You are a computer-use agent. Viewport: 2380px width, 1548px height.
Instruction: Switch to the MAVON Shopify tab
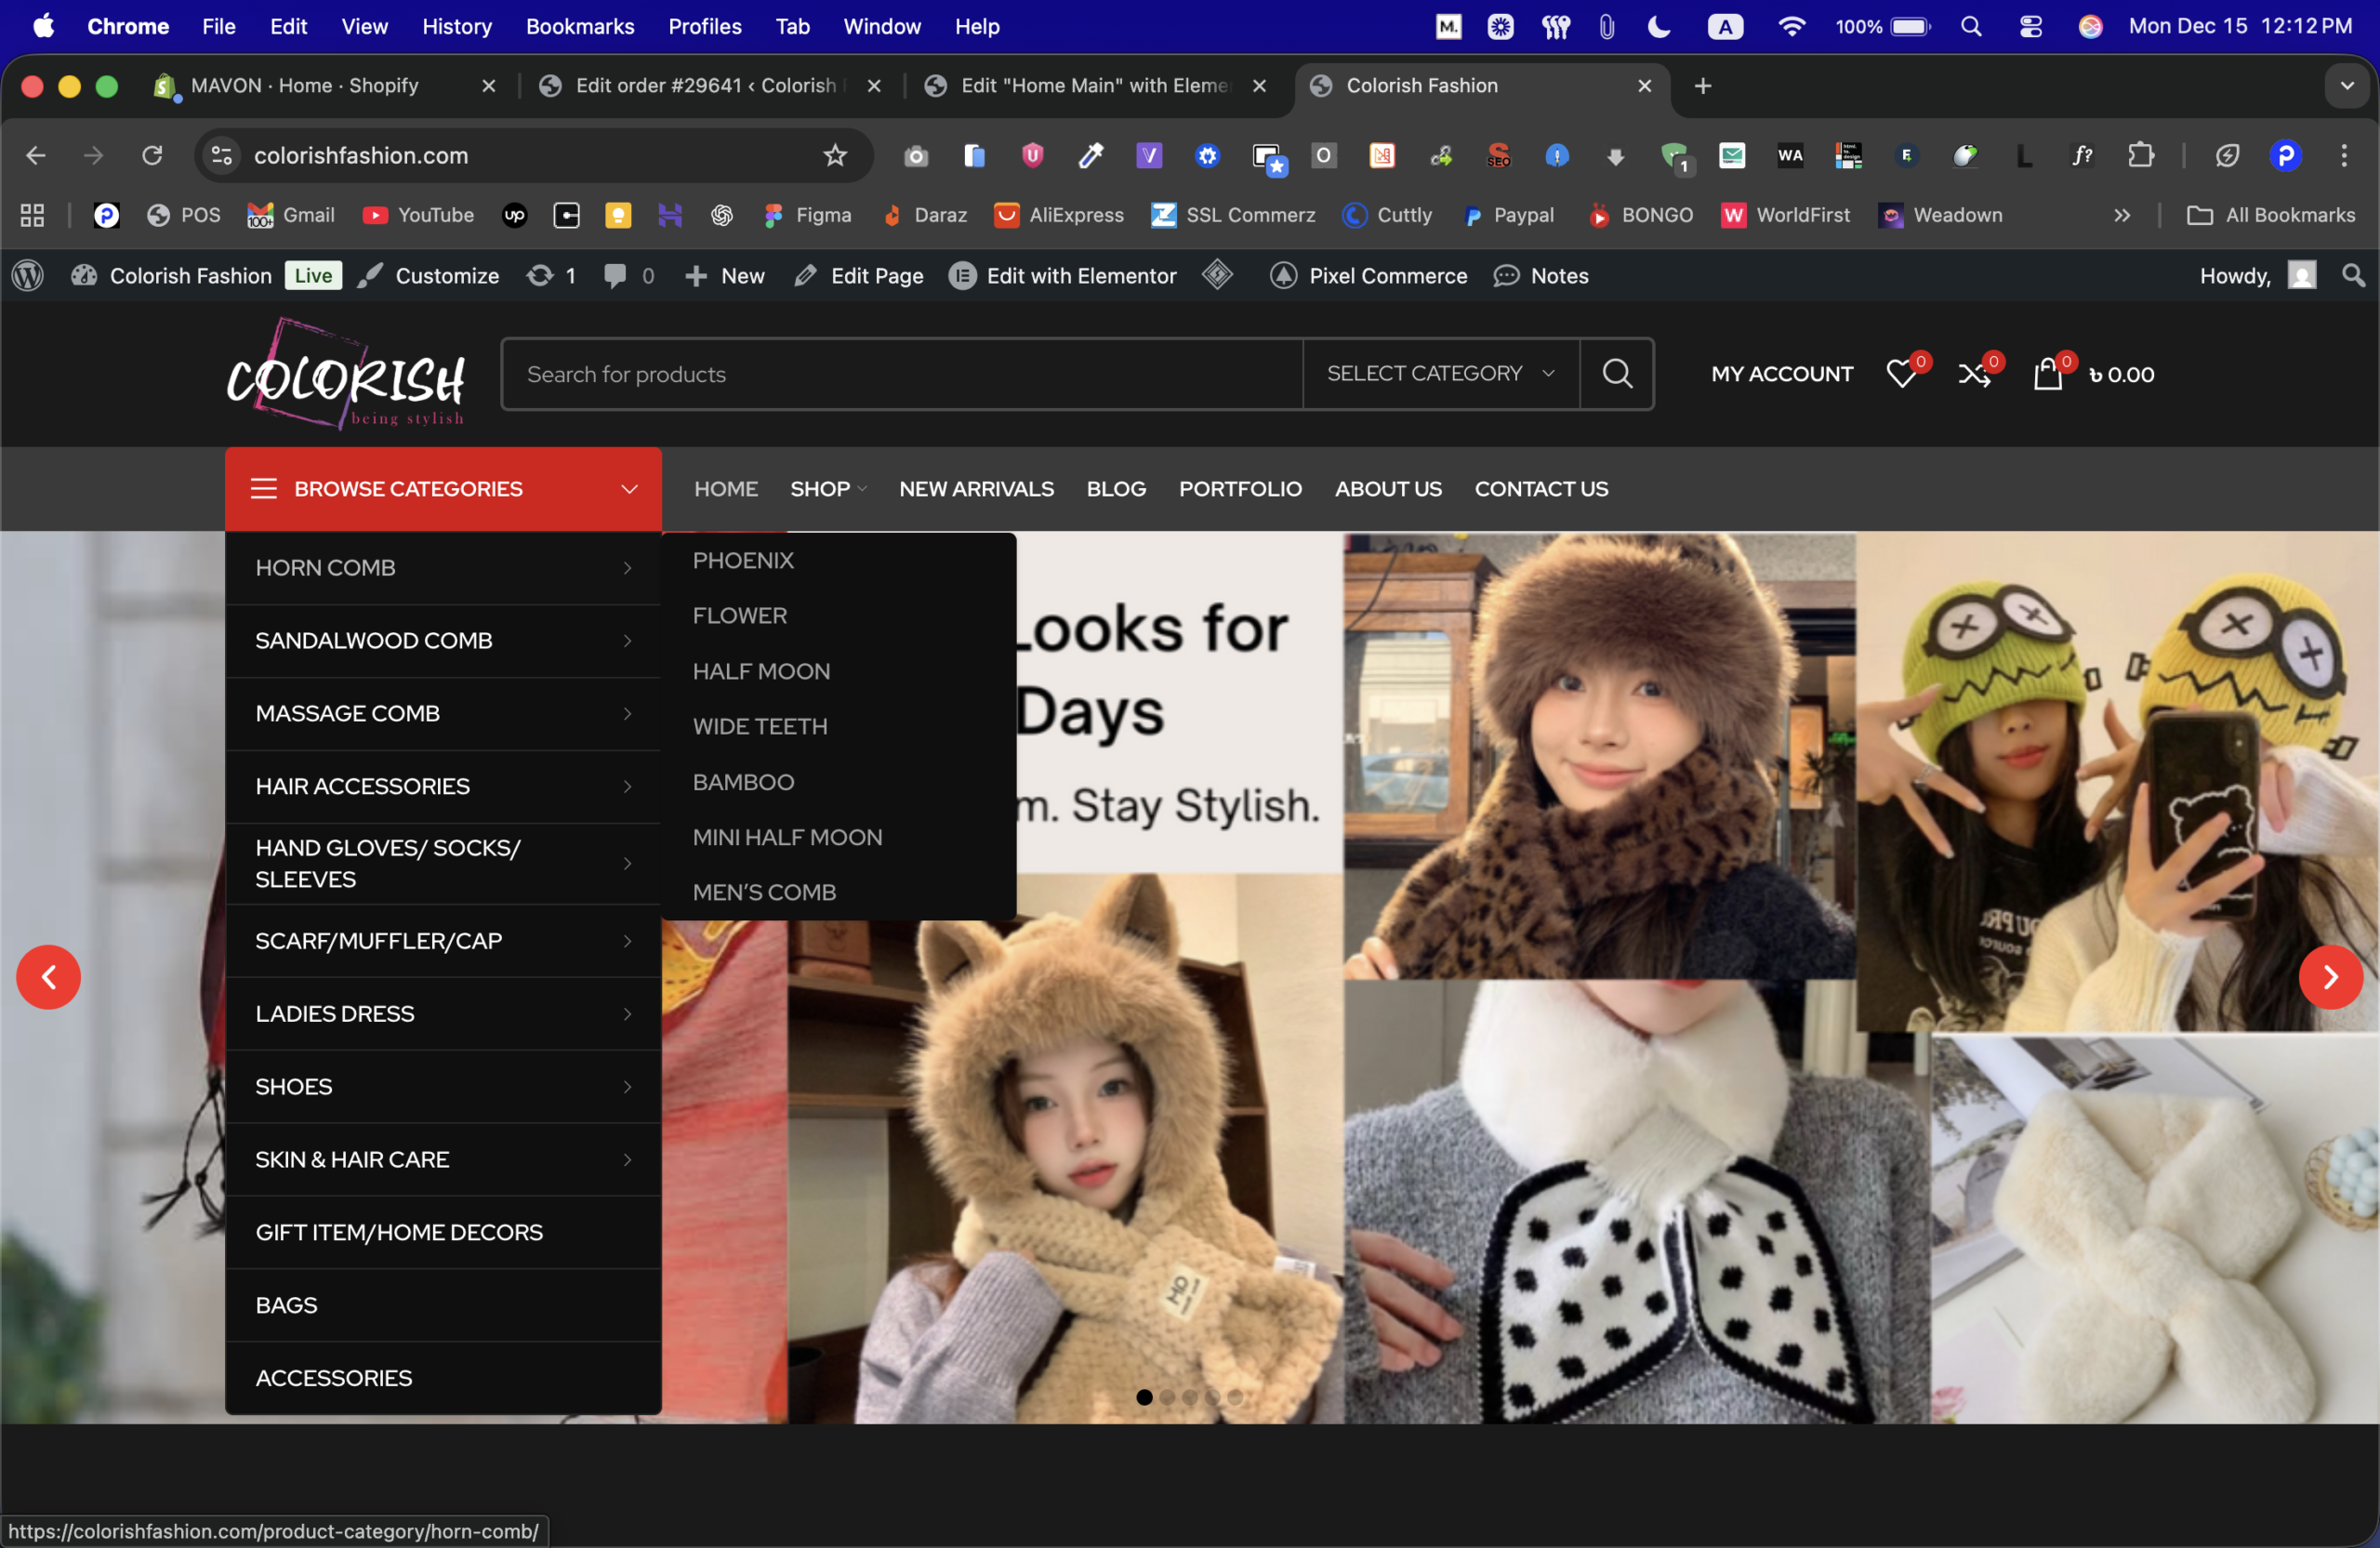305,86
